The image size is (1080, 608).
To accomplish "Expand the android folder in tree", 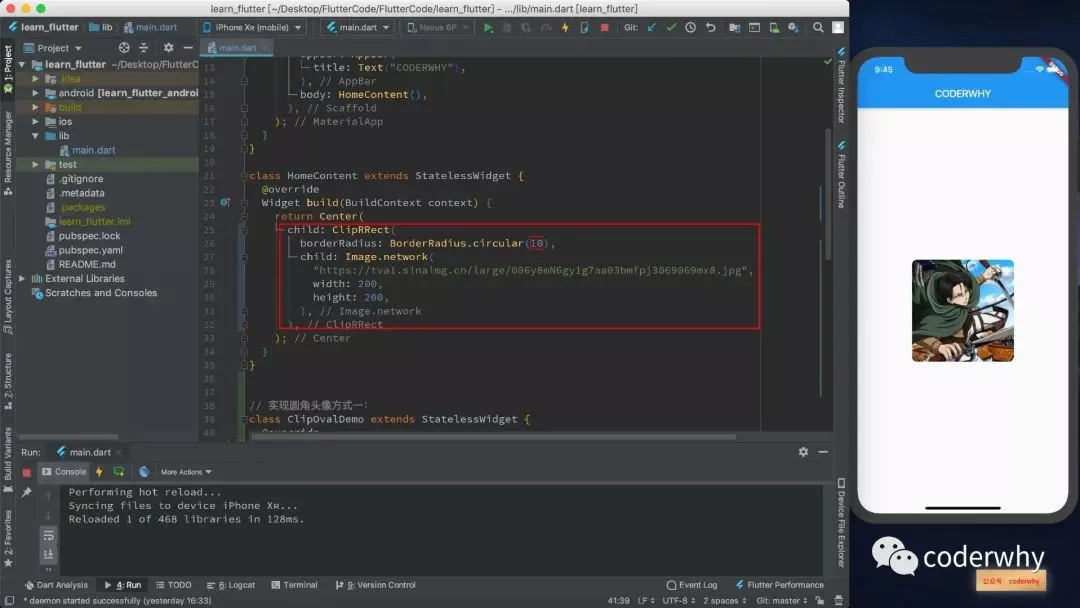I will (x=35, y=93).
